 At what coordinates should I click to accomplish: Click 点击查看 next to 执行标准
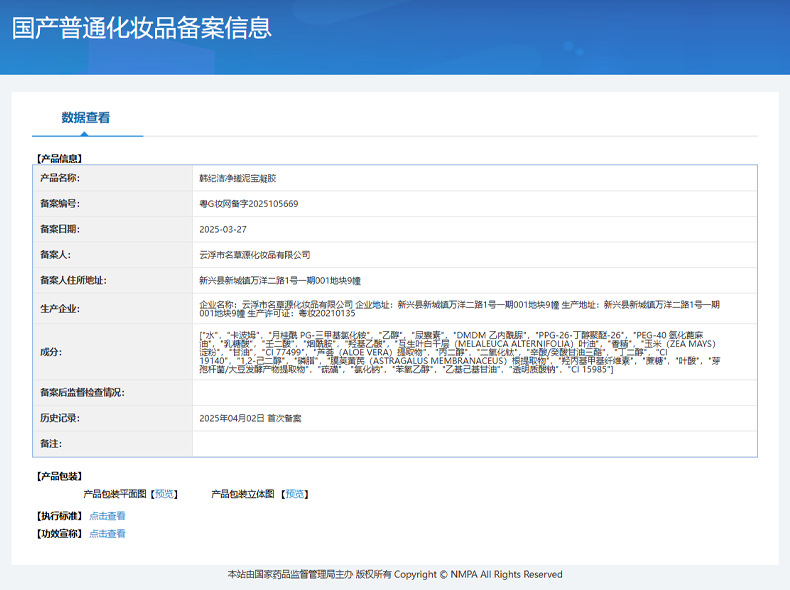107,516
